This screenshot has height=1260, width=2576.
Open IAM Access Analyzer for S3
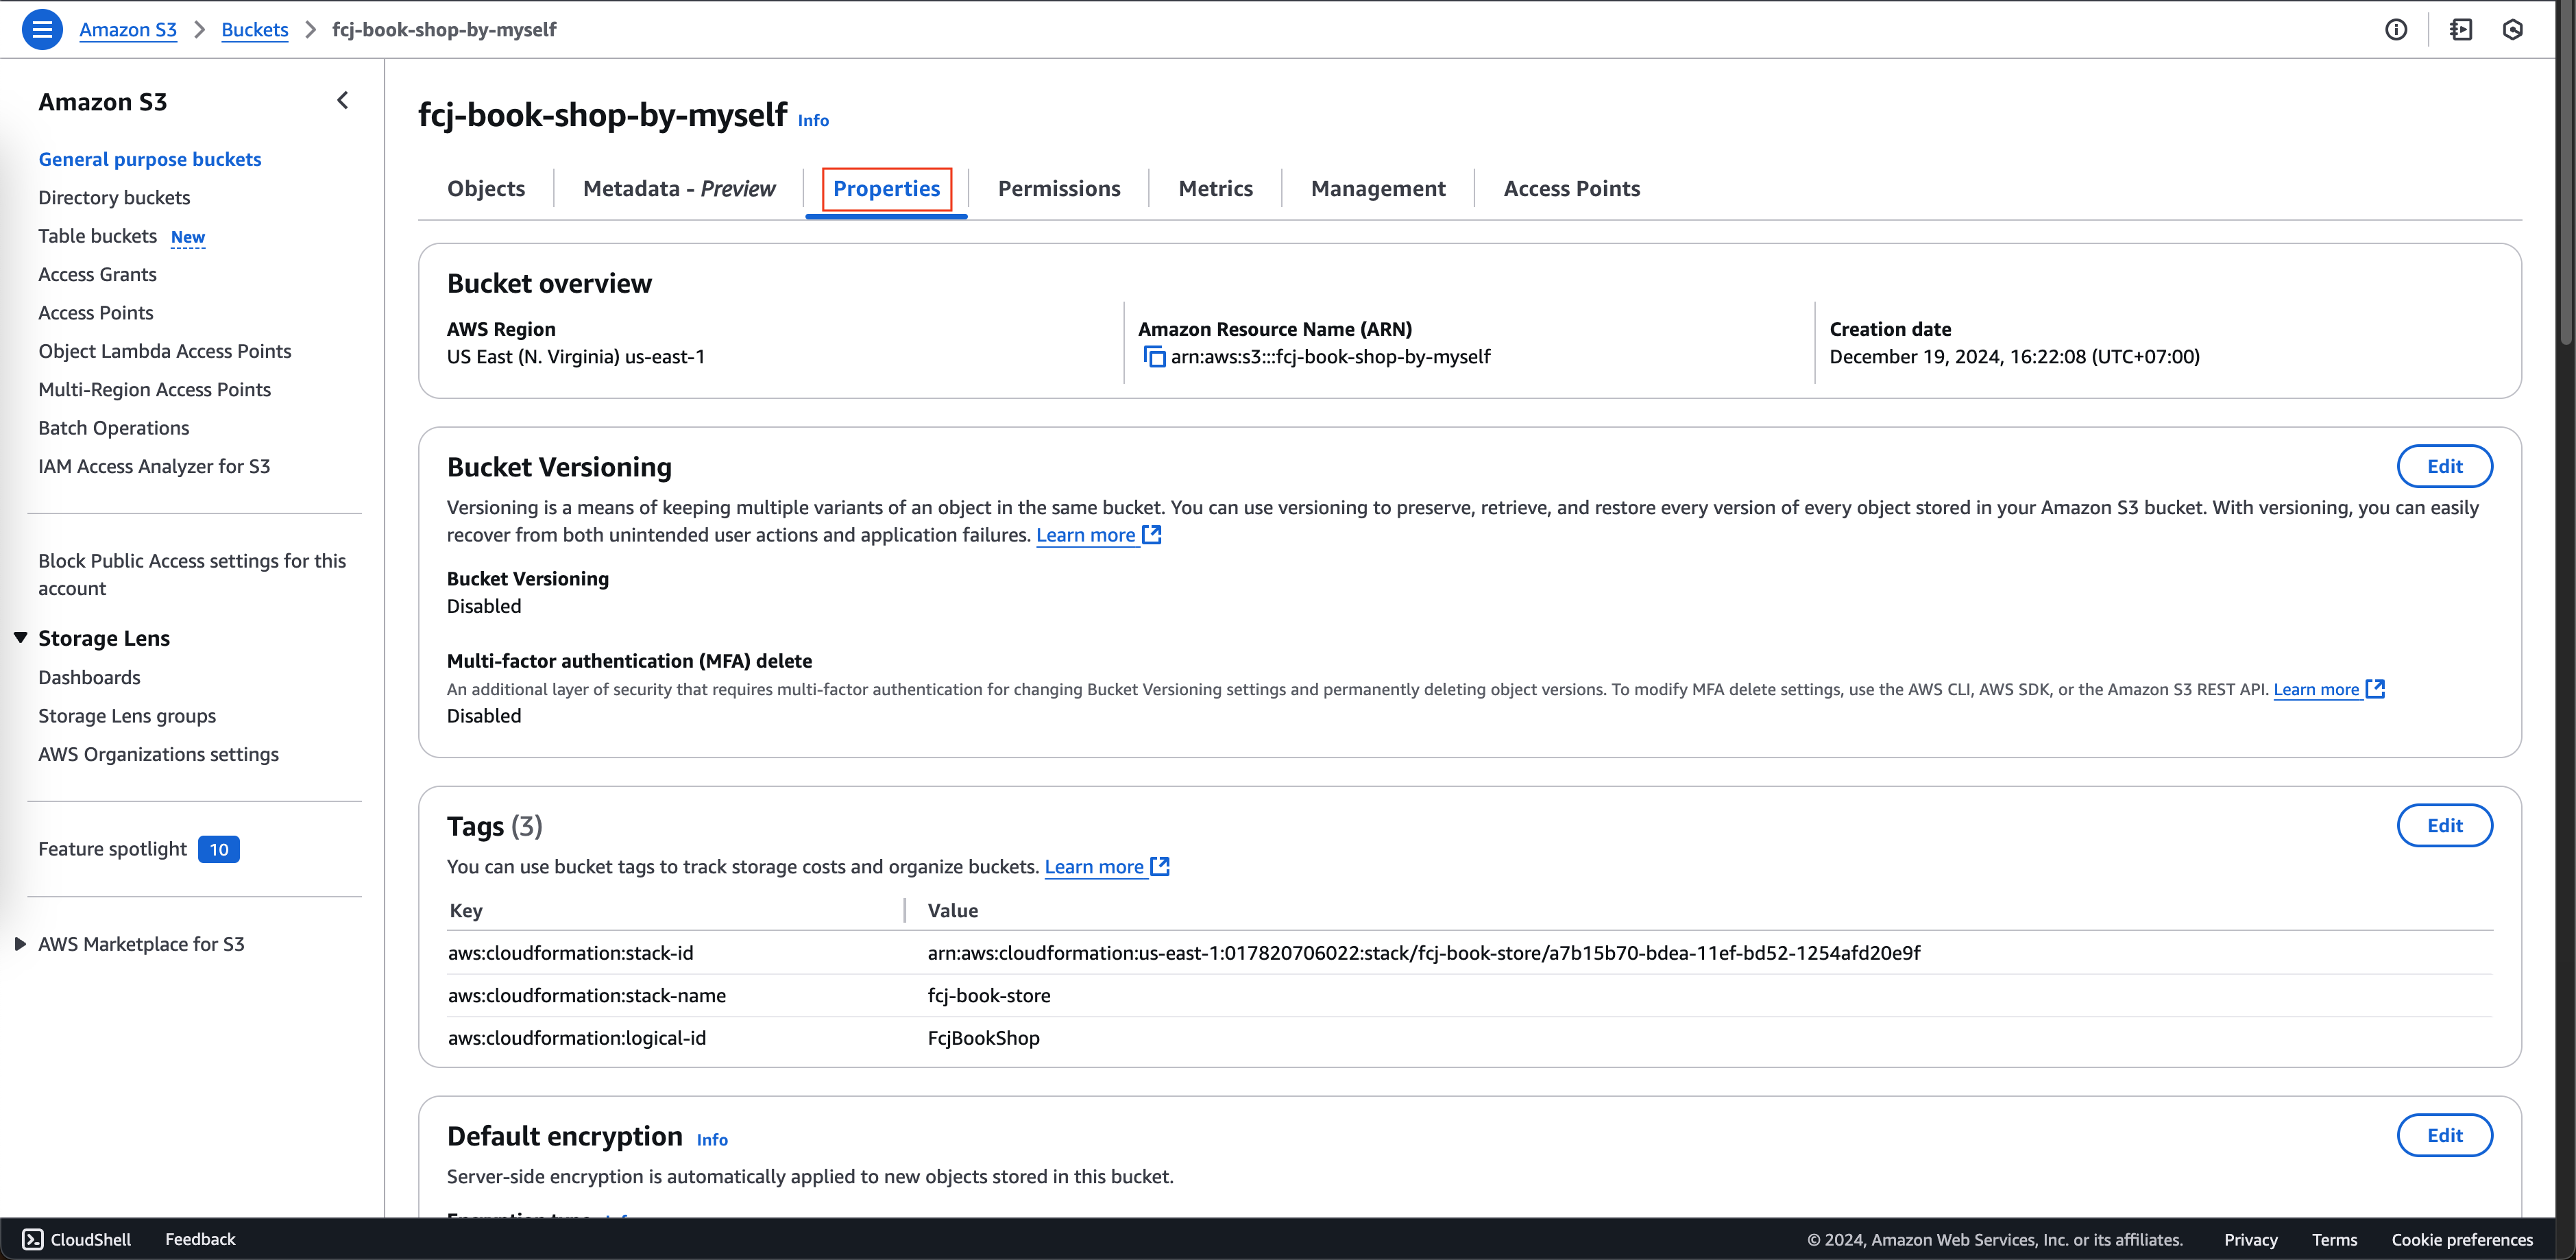click(x=154, y=466)
